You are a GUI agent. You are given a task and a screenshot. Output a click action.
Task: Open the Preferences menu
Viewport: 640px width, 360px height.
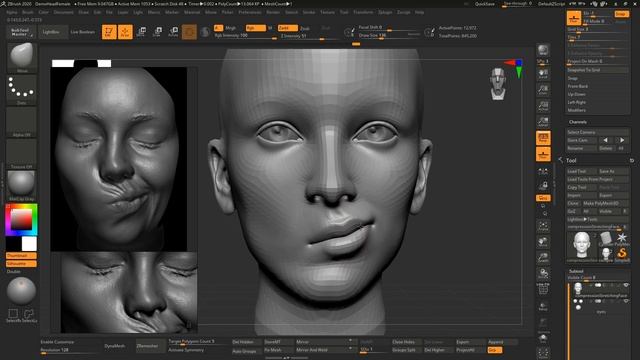tap(250, 12)
